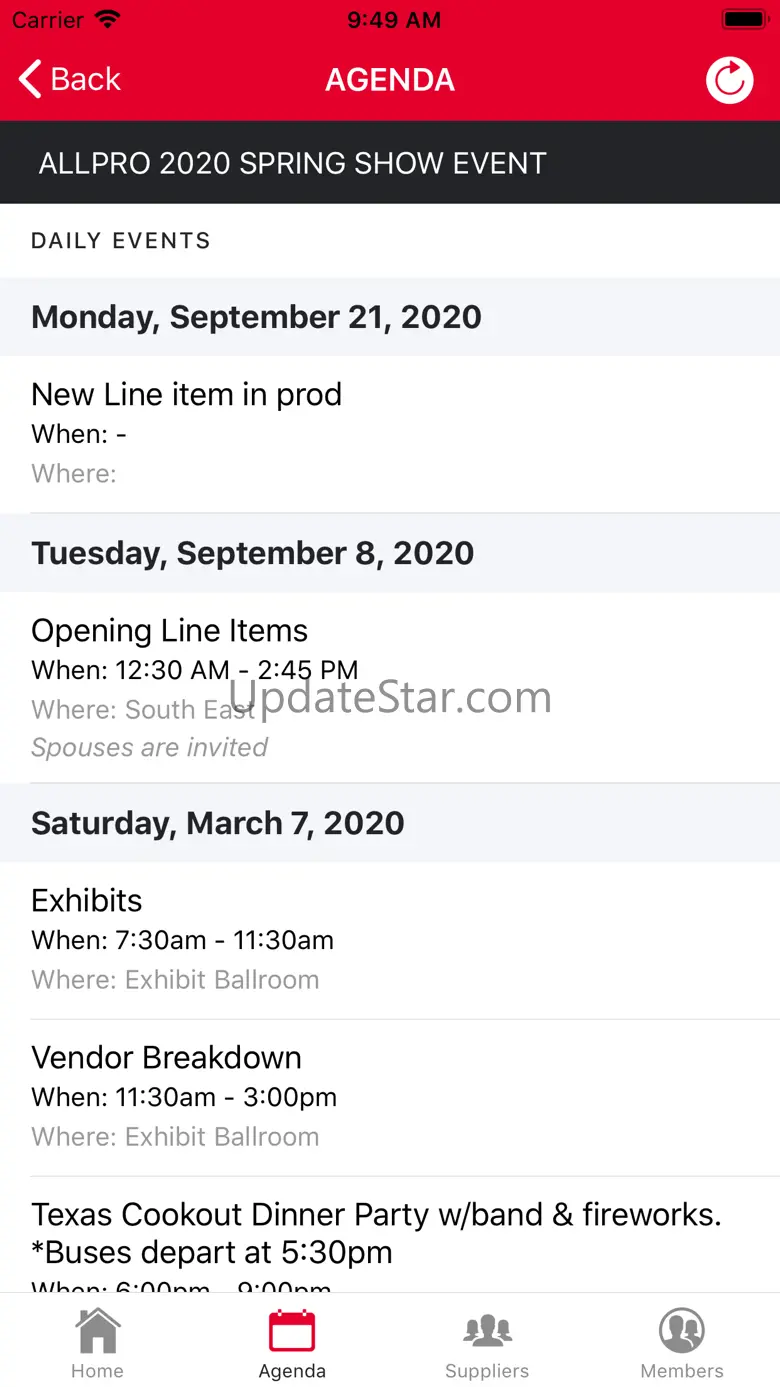Tap the refresh icon in header
The height and width of the screenshot is (1387, 780).
coord(729,80)
